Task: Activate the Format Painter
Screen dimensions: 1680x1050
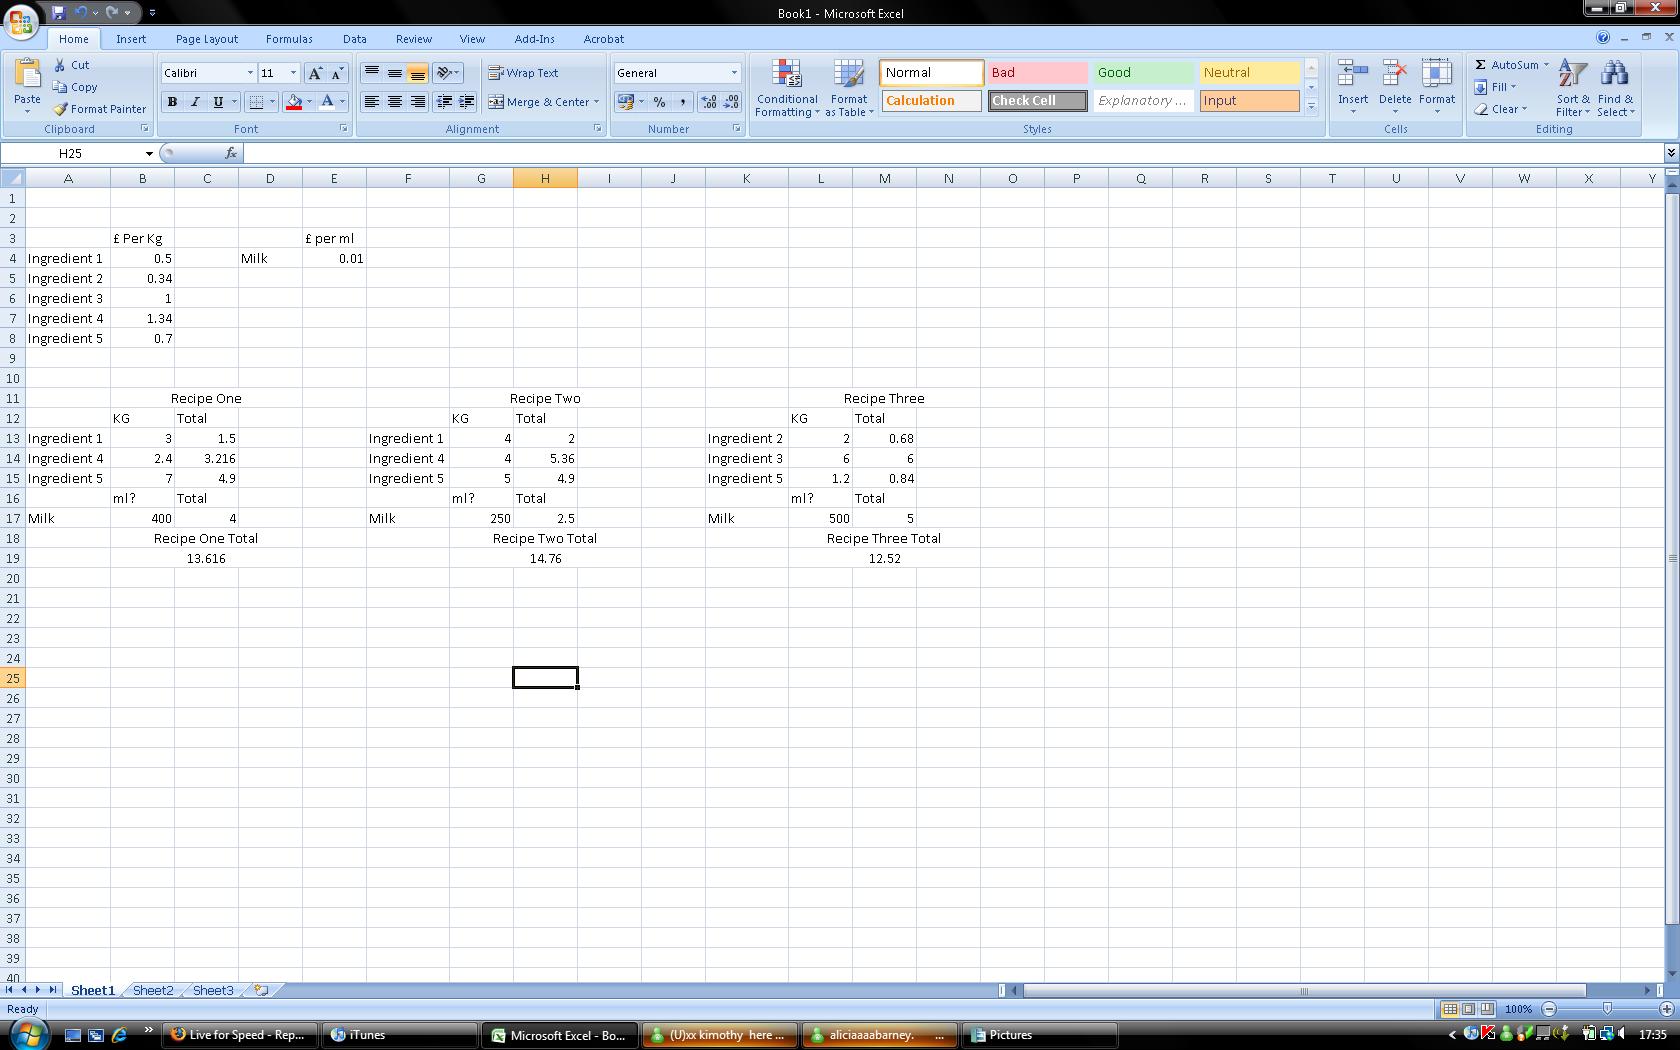Action: pos(99,109)
